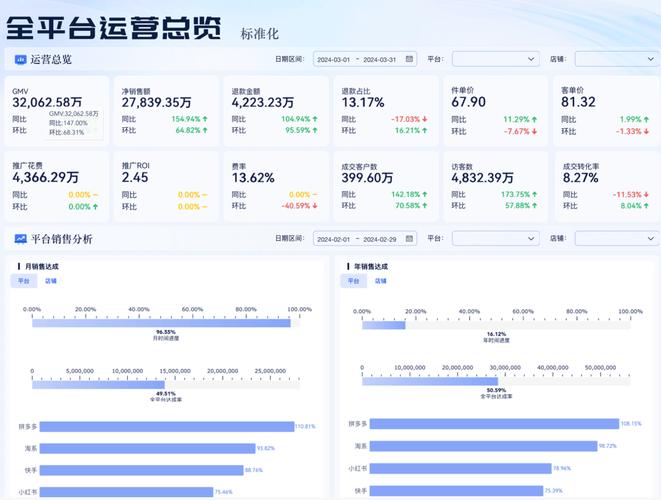The width and height of the screenshot is (661, 500).
Task: Click 小红书 bar in 月销售达成 chart
Action: pos(126,492)
